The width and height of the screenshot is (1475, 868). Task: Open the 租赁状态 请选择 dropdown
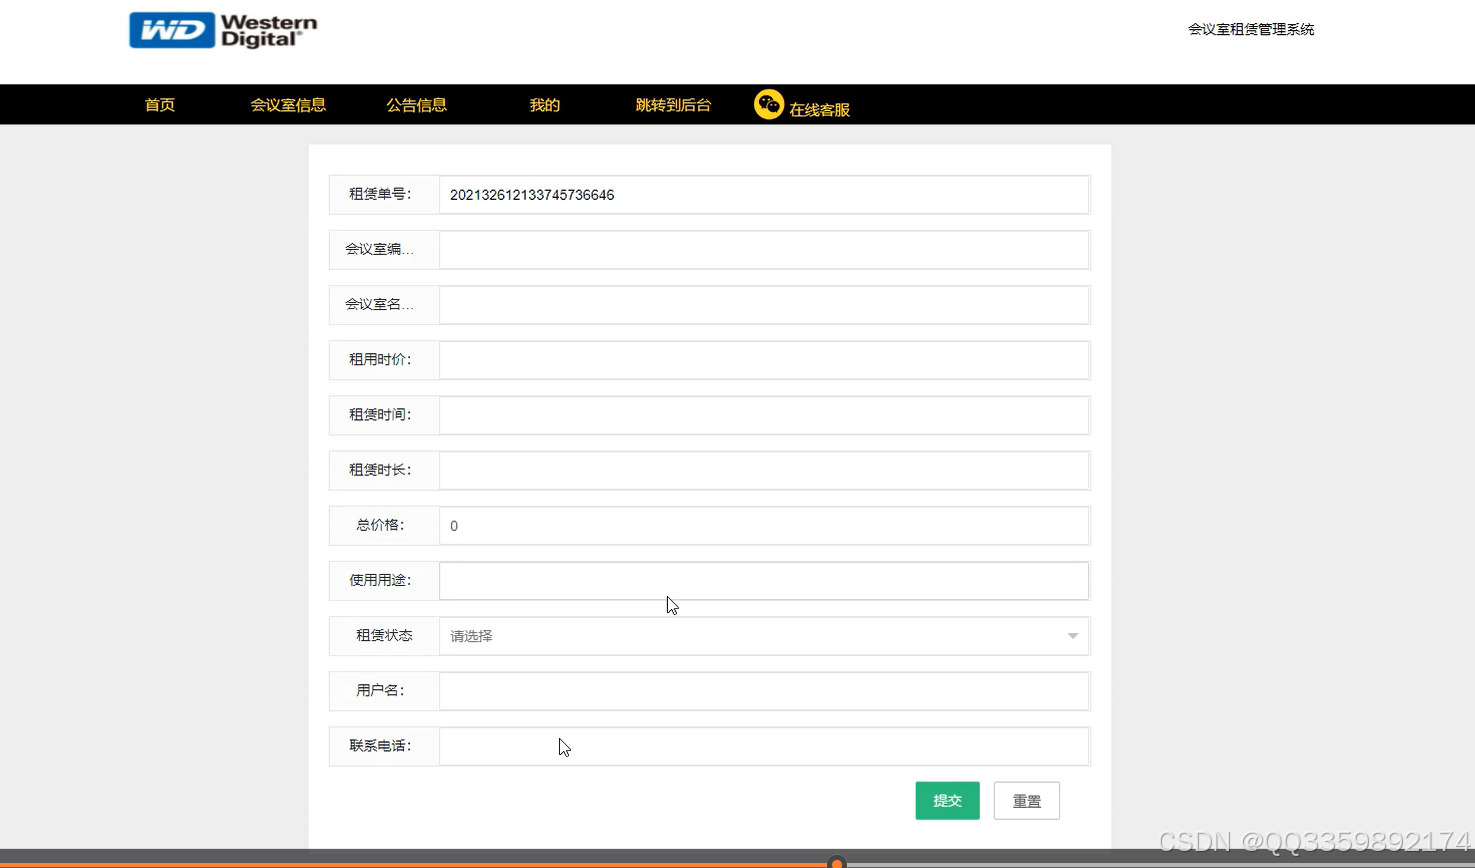point(764,636)
